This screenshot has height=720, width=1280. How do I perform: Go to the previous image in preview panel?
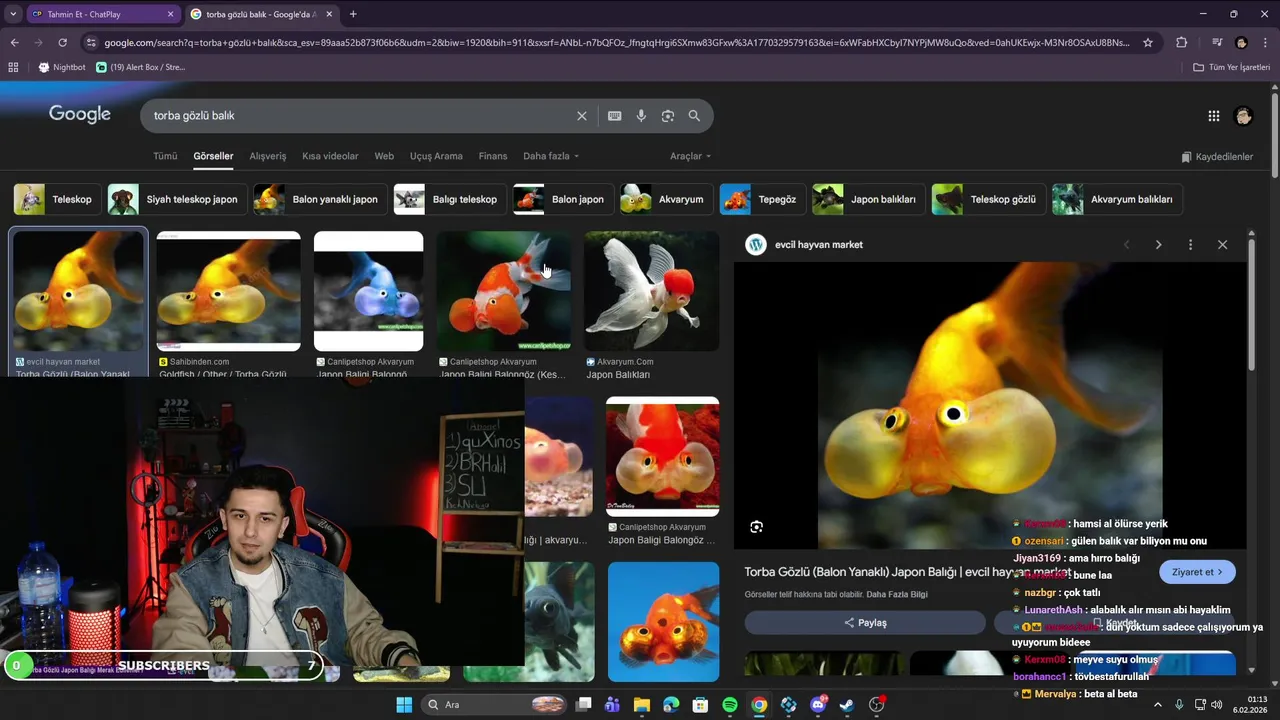[x=1126, y=245]
